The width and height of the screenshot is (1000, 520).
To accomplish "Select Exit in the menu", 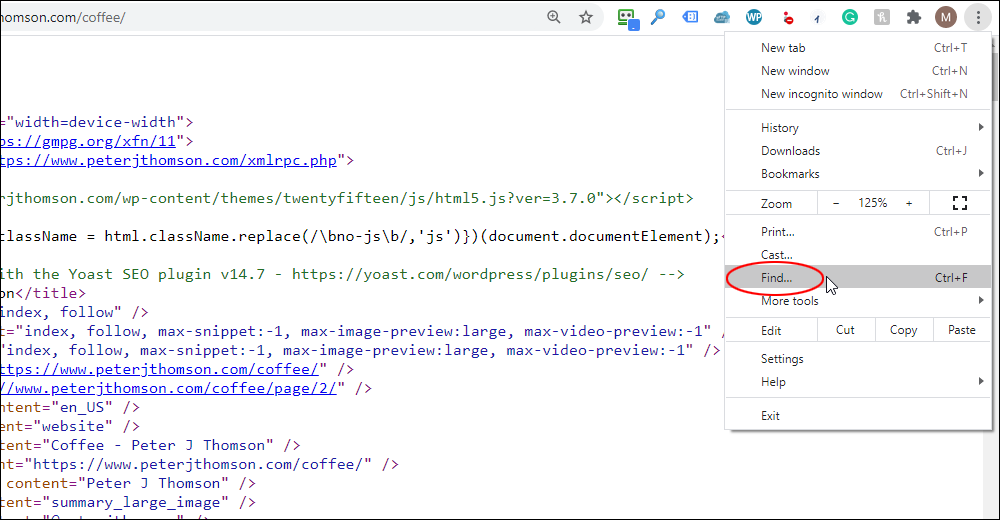I will [x=858, y=415].
